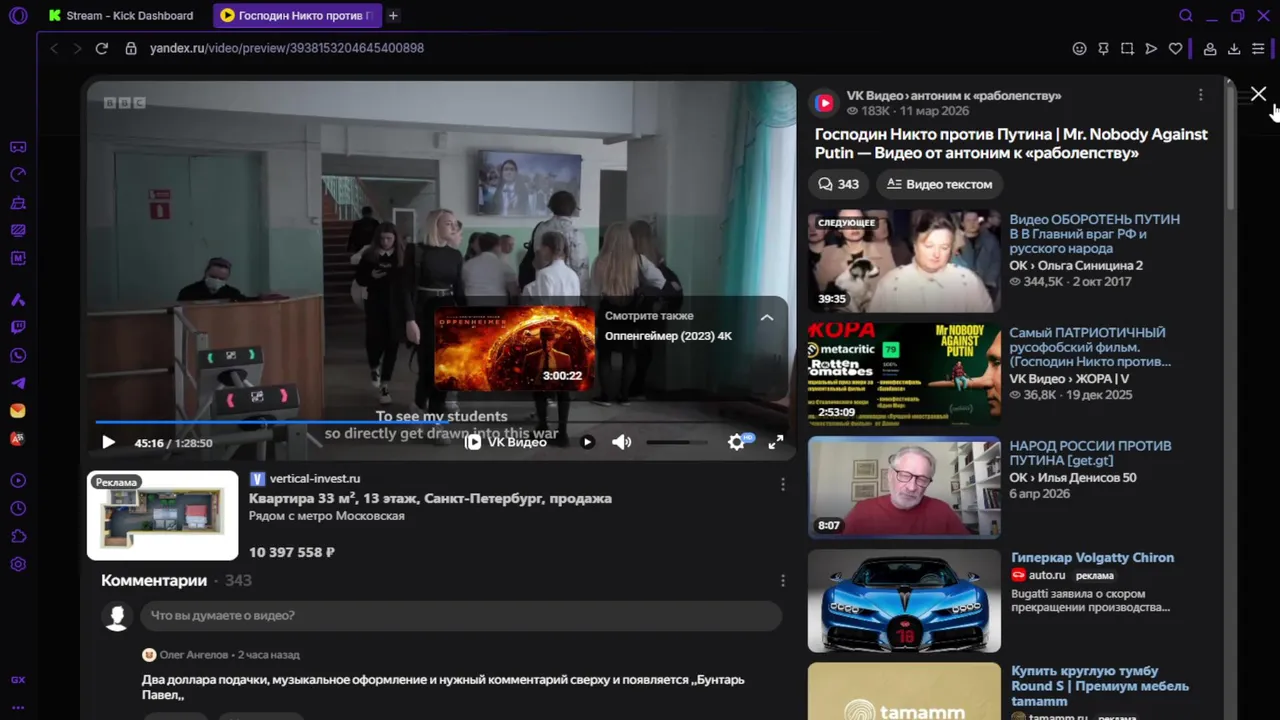1280x720 pixels.
Task: Open the video options three-dots menu
Action: click(x=1200, y=95)
